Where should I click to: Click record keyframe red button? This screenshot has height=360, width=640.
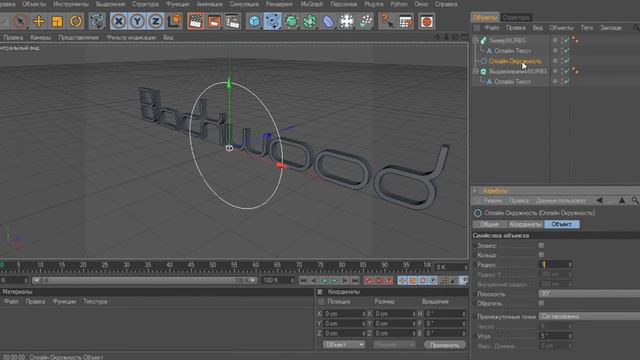pyautogui.click(x=369, y=280)
